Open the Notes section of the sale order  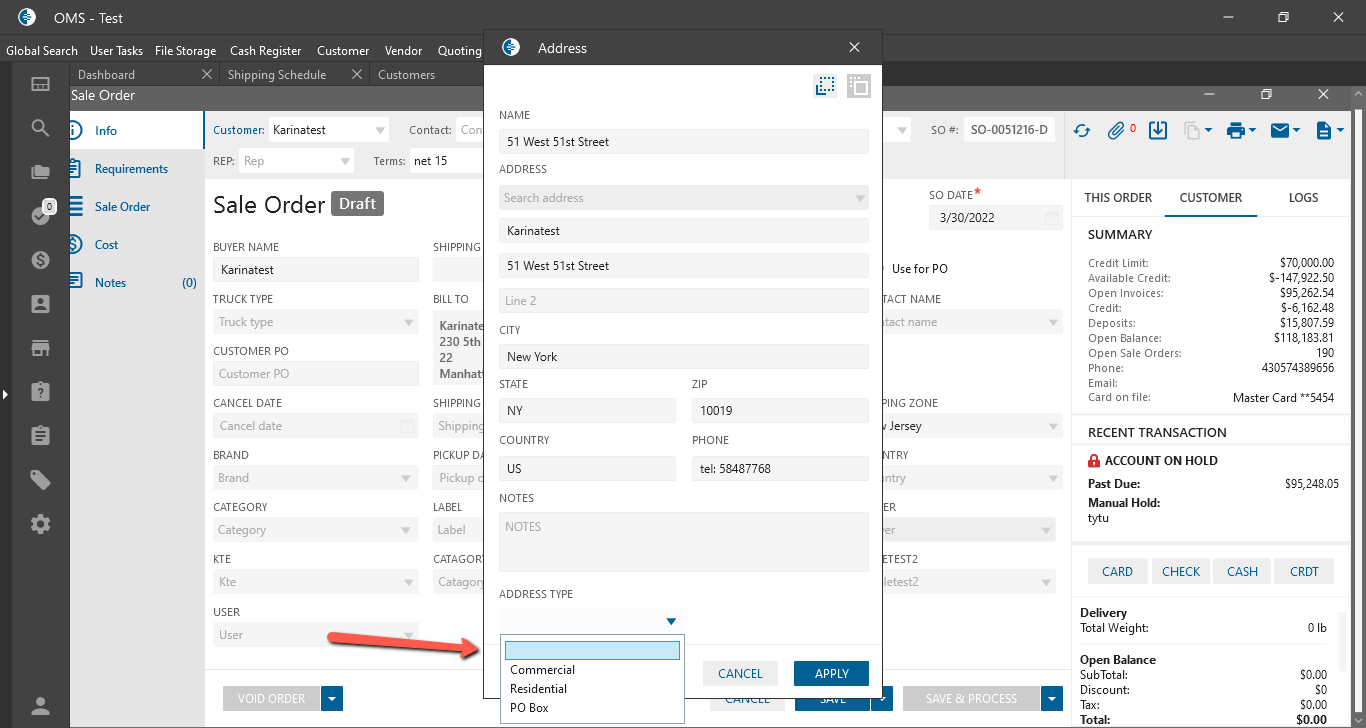(x=110, y=283)
